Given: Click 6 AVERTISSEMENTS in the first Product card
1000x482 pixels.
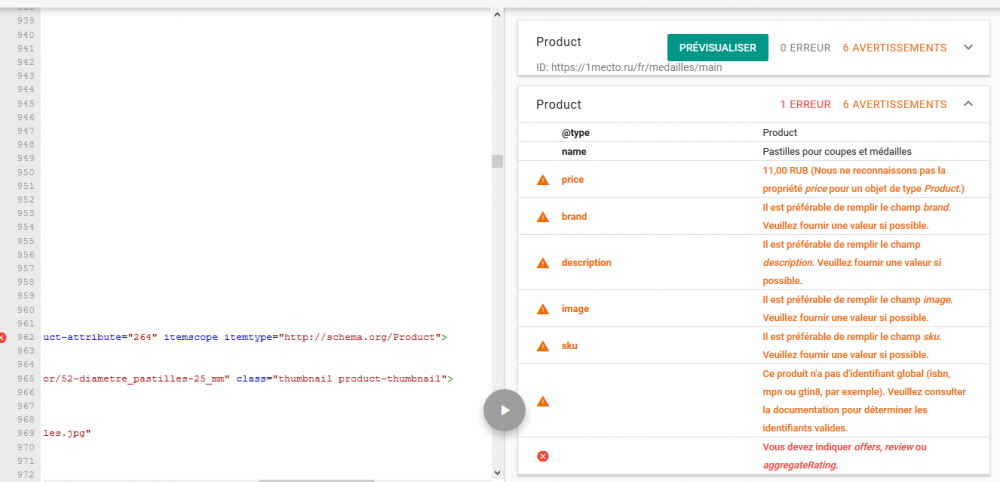Looking at the screenshot, I should coord(894,47).
